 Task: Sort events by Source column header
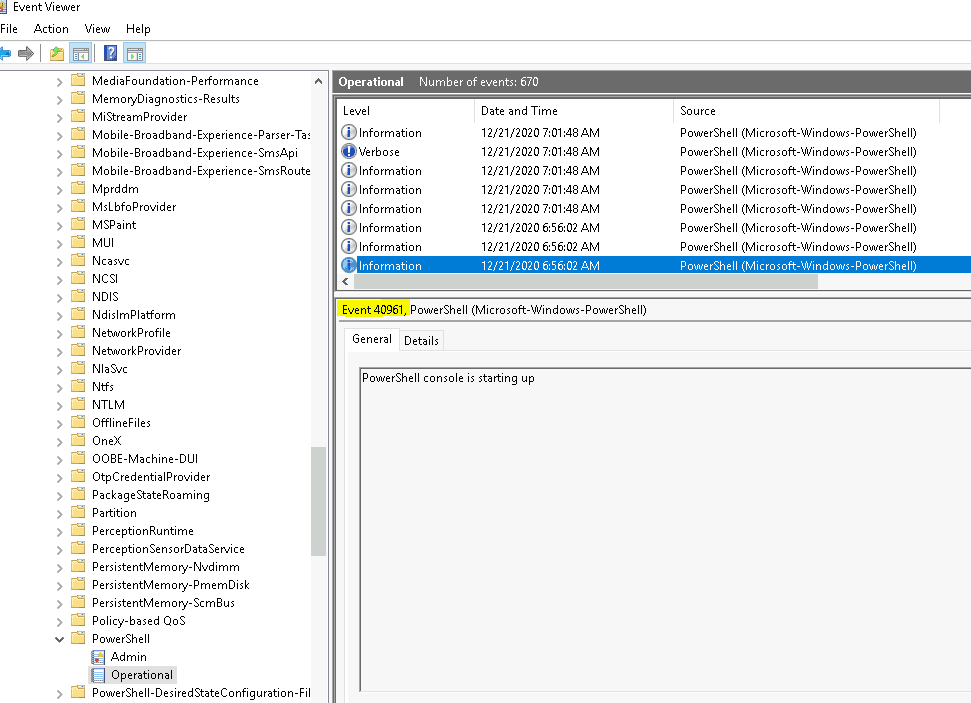point(806,111)
